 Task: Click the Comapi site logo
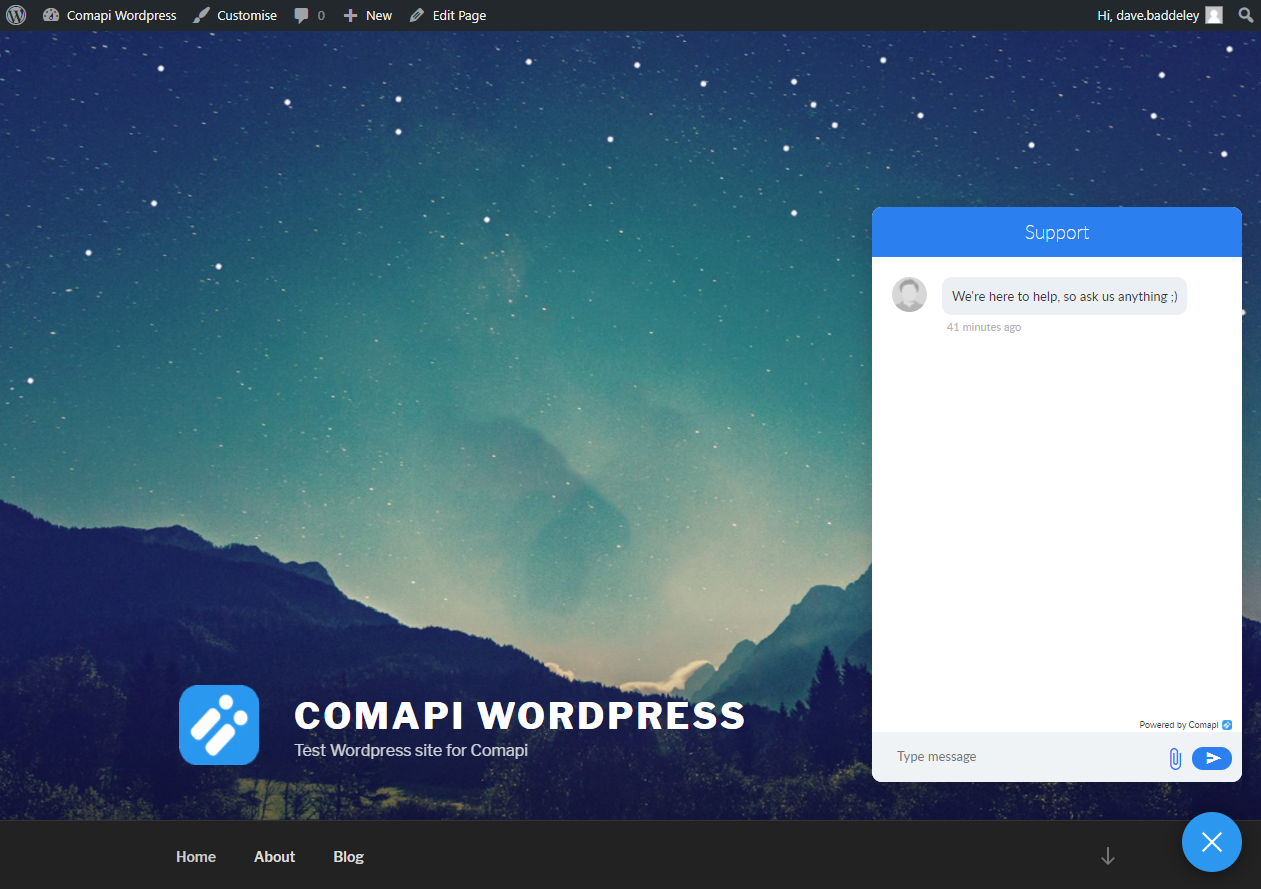click(x=219, y=725)
